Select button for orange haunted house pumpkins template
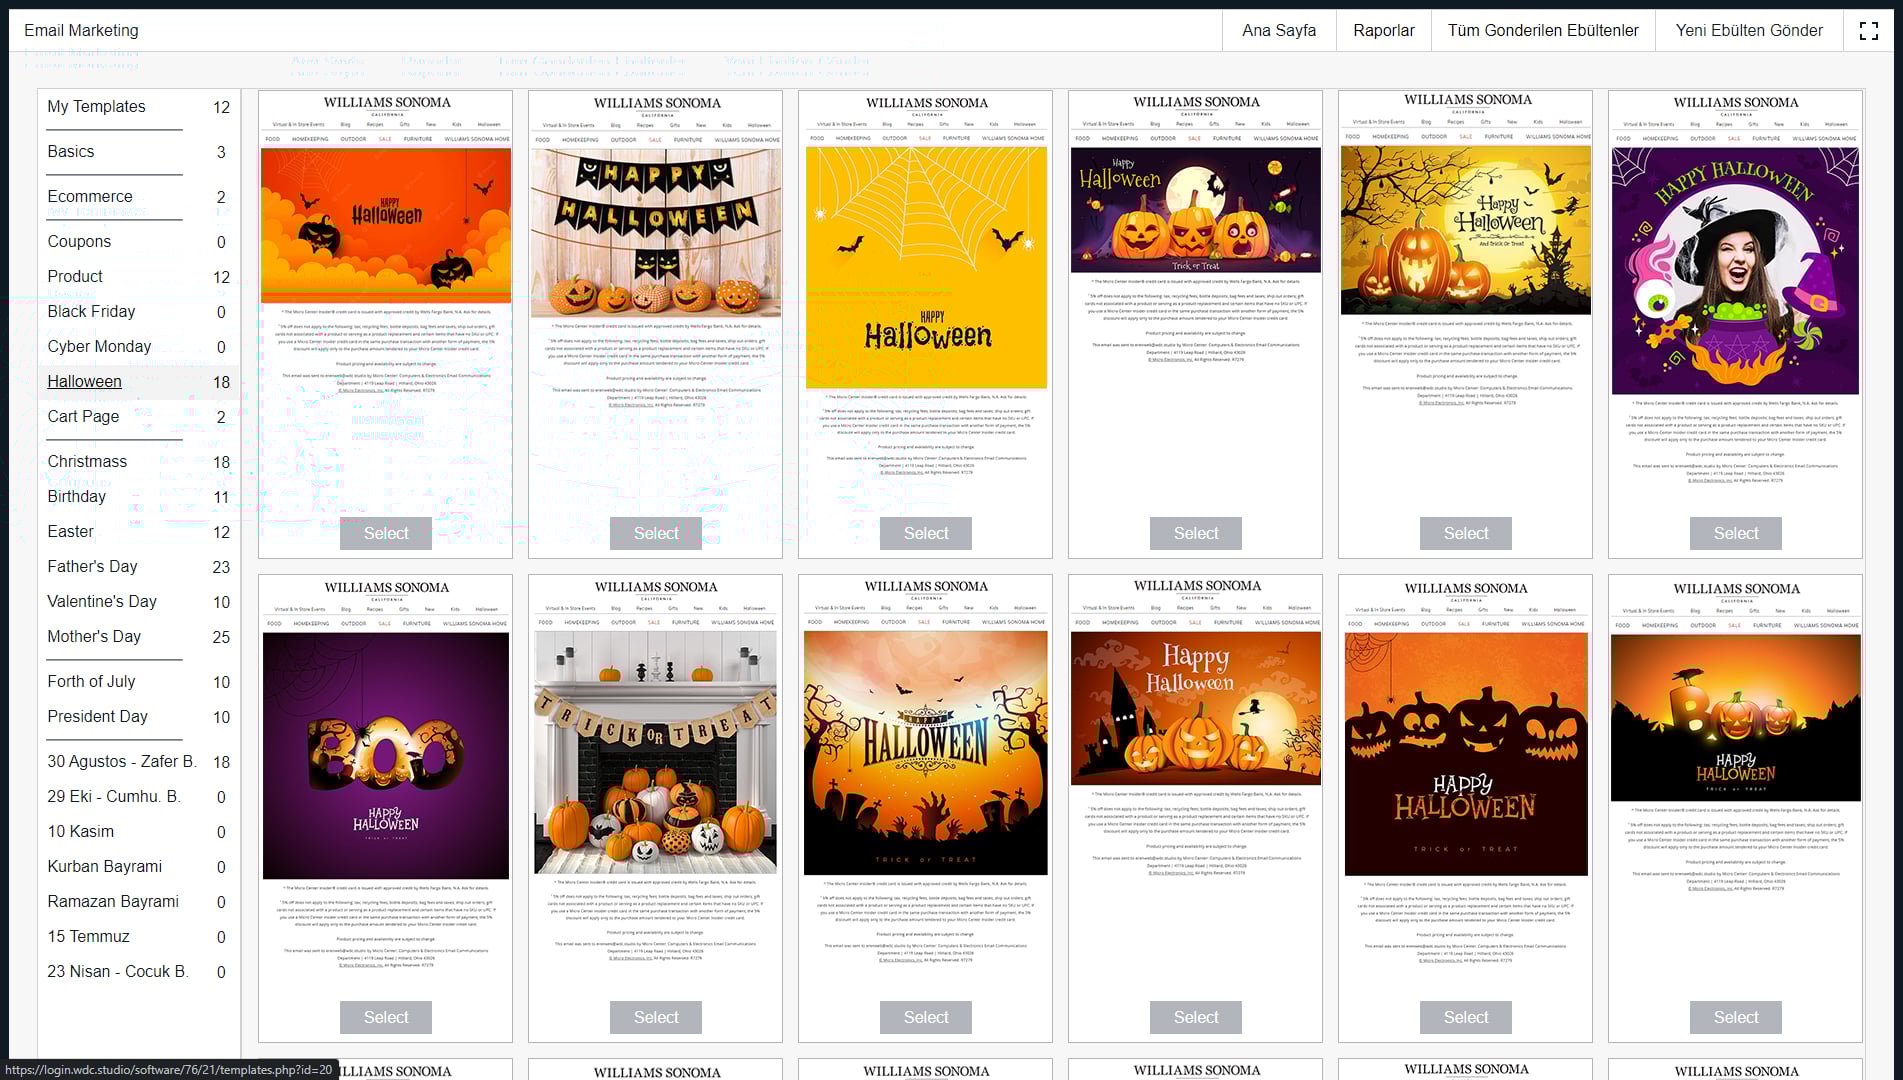 point(1196,1018)
